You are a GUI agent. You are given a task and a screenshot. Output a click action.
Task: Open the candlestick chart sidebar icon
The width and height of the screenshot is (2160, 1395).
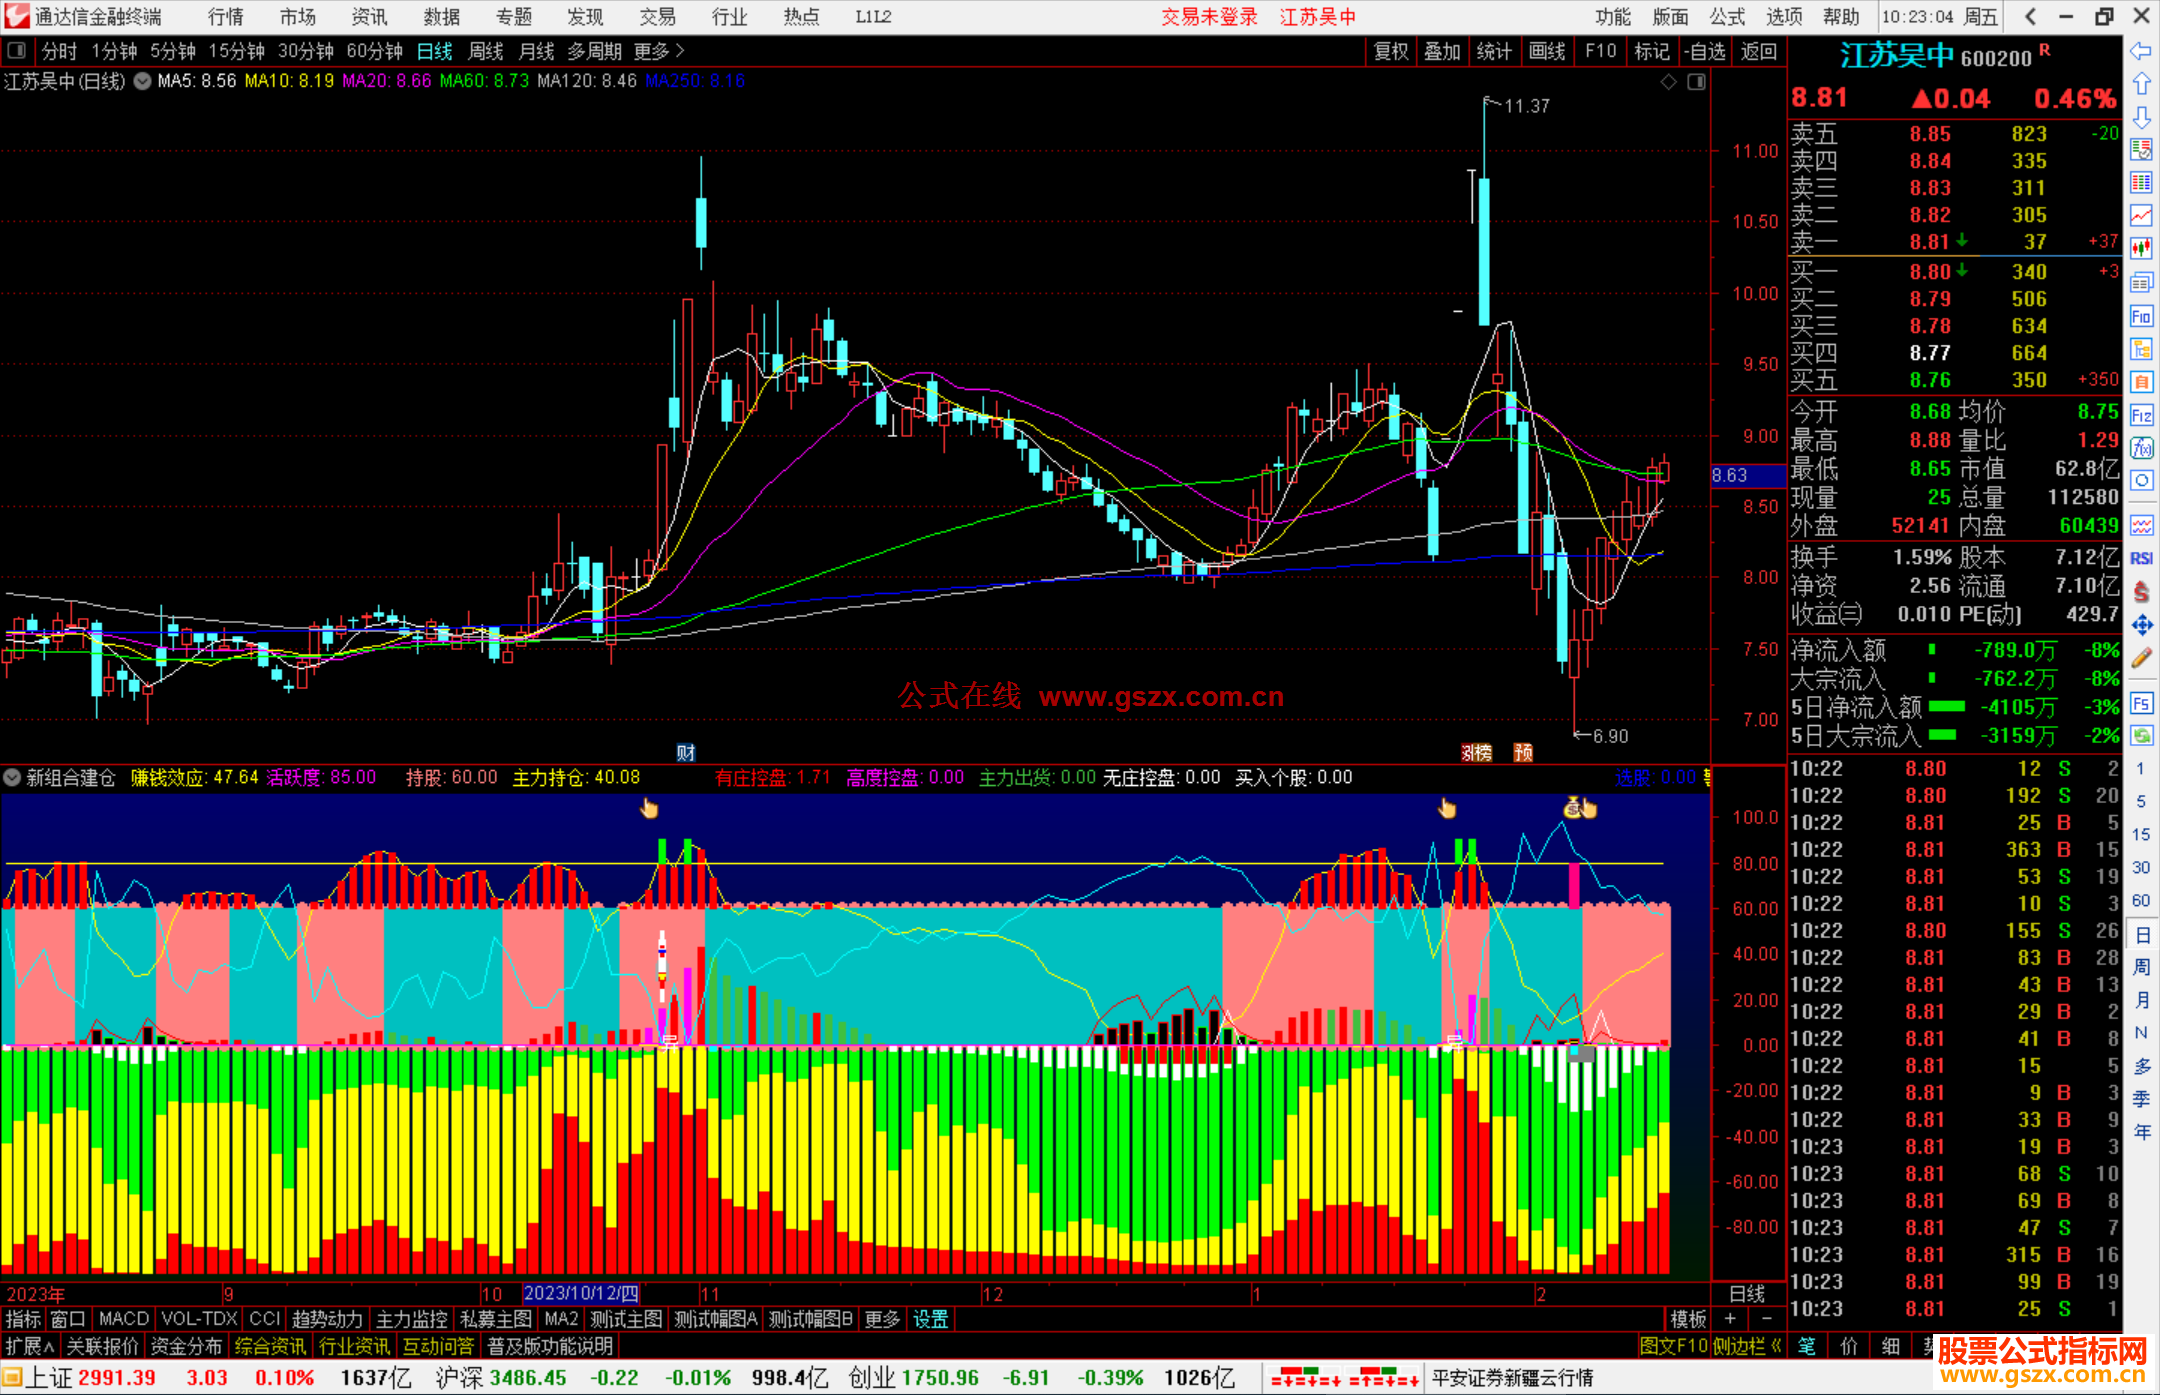pos(2141,248)
